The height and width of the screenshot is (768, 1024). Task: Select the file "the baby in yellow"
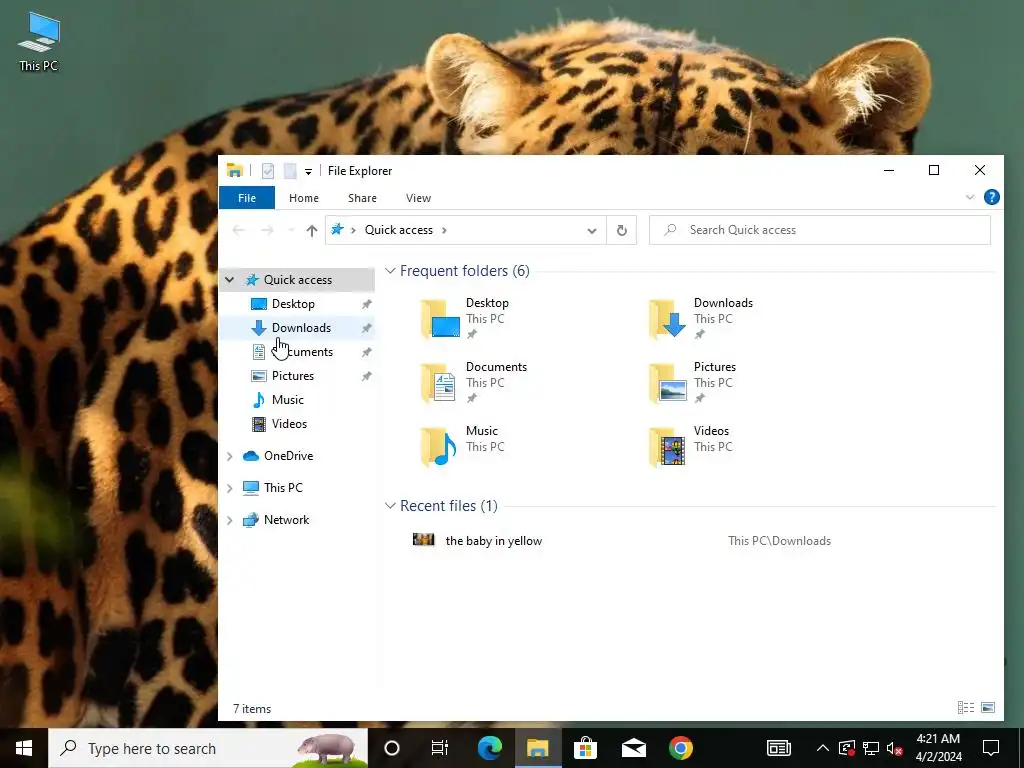(x=494, y=541)
